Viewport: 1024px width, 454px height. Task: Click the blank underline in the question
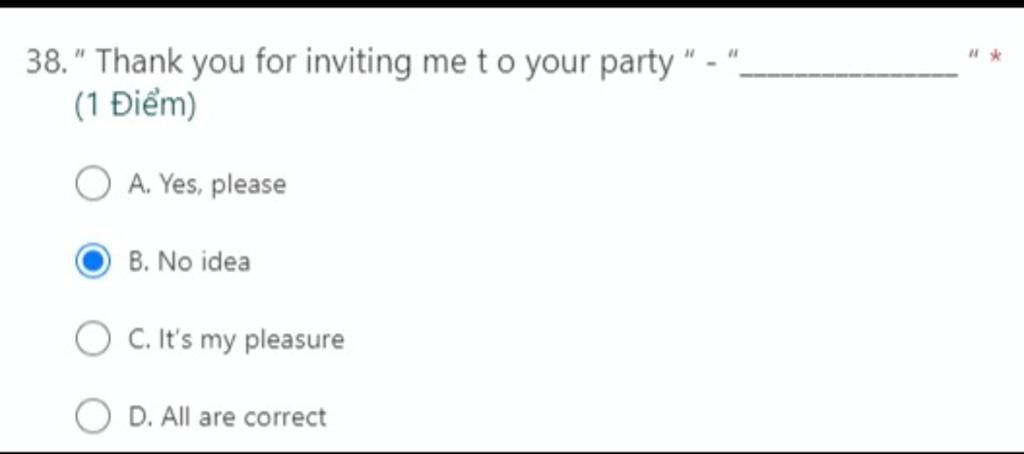tap(849, 75)
